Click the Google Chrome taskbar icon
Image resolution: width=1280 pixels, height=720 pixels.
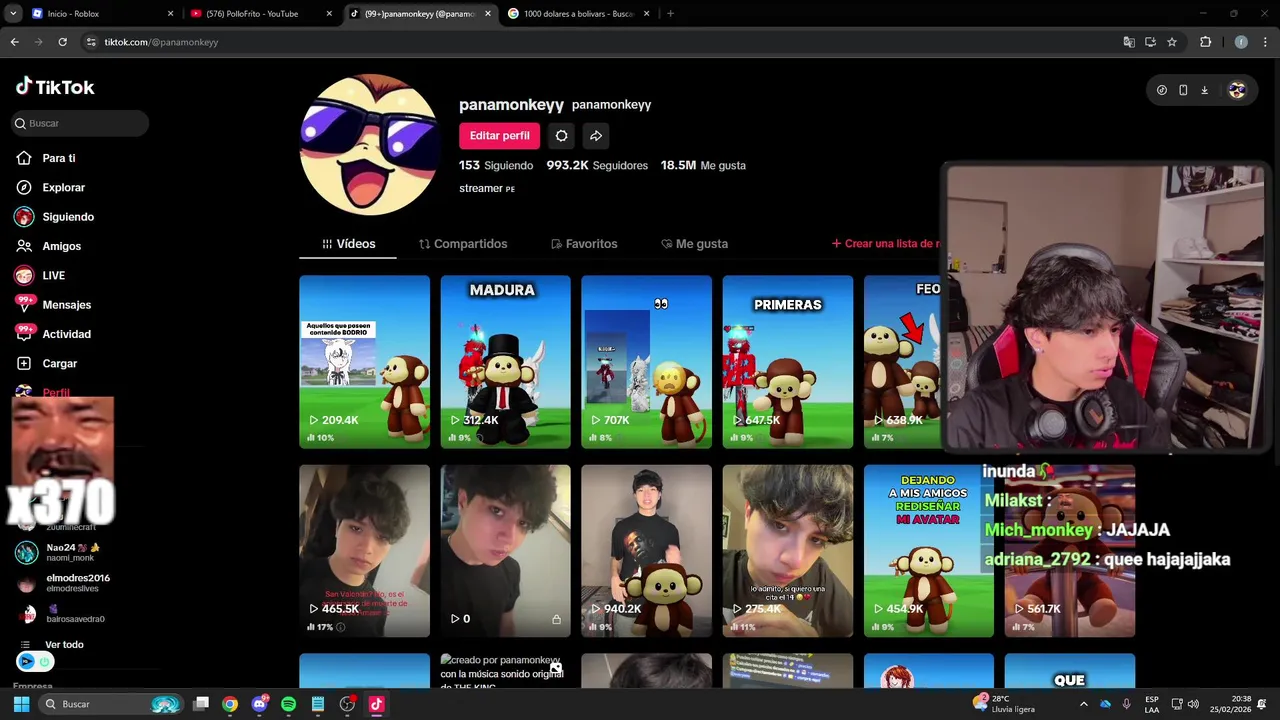click(230, 704)
